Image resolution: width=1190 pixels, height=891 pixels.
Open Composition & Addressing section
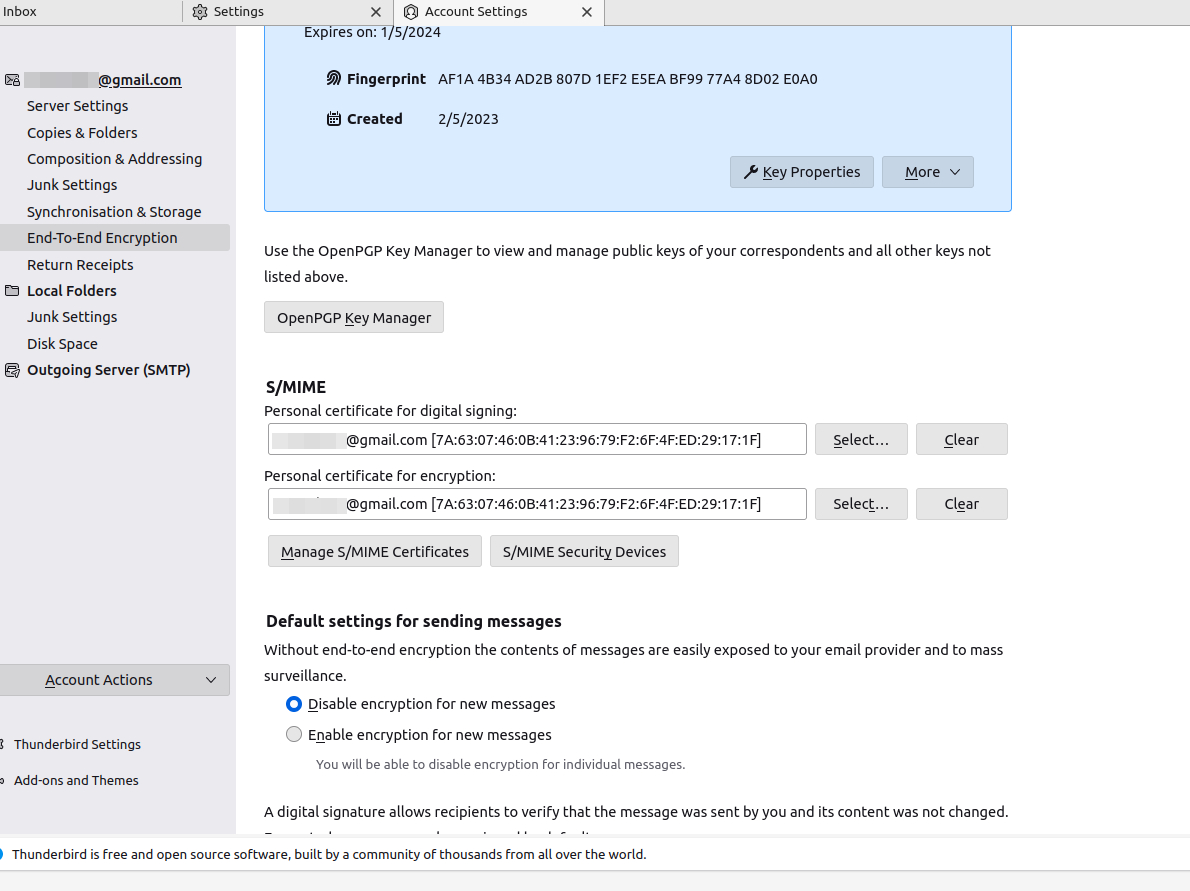coord(115,159)
